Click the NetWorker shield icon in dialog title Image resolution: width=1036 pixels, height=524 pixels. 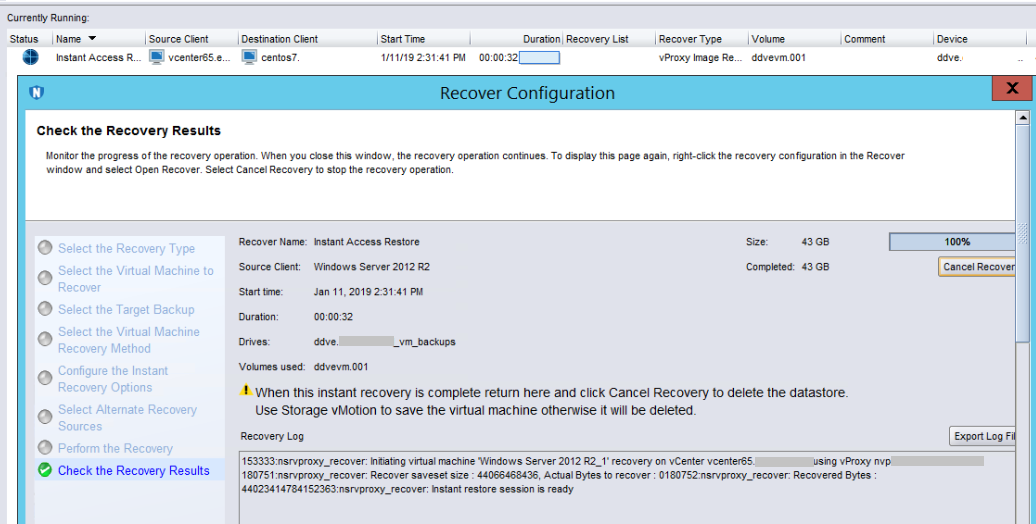click(x=38, y=93)
